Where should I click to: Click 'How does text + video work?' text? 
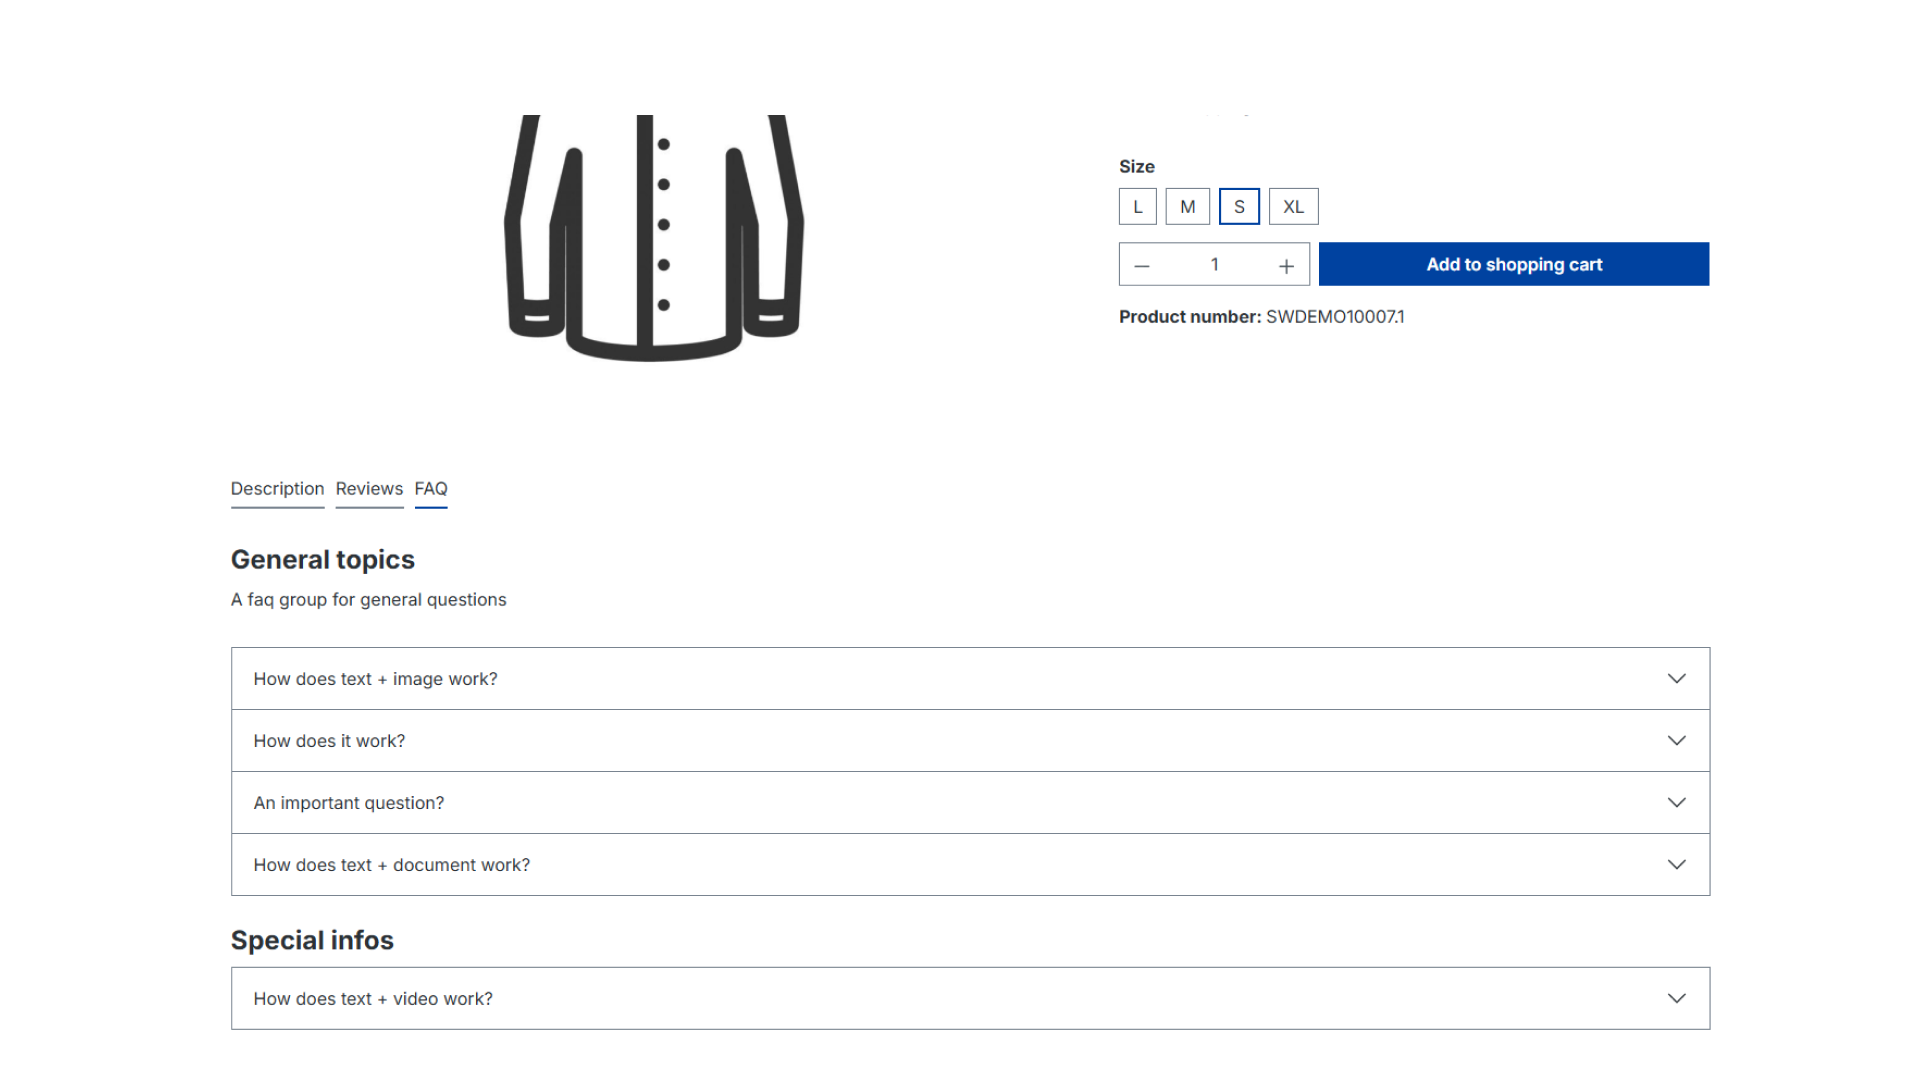[x=373, y=999]
